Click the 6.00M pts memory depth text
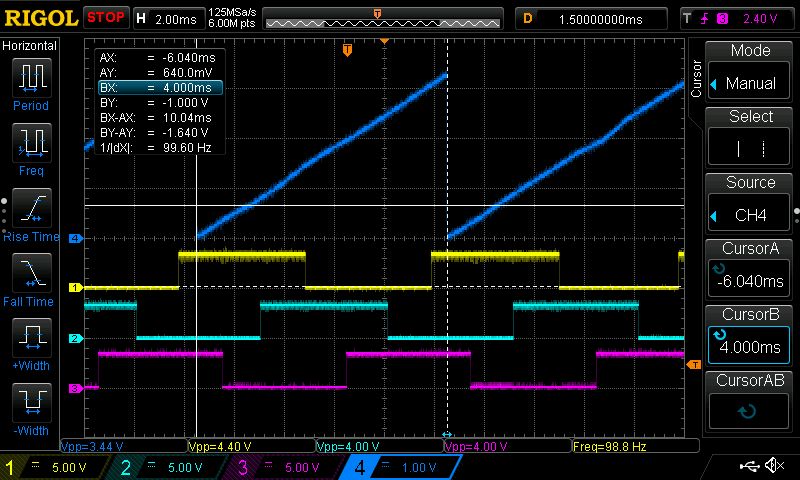This screenshot has height=480, width=800. [232, 23]
